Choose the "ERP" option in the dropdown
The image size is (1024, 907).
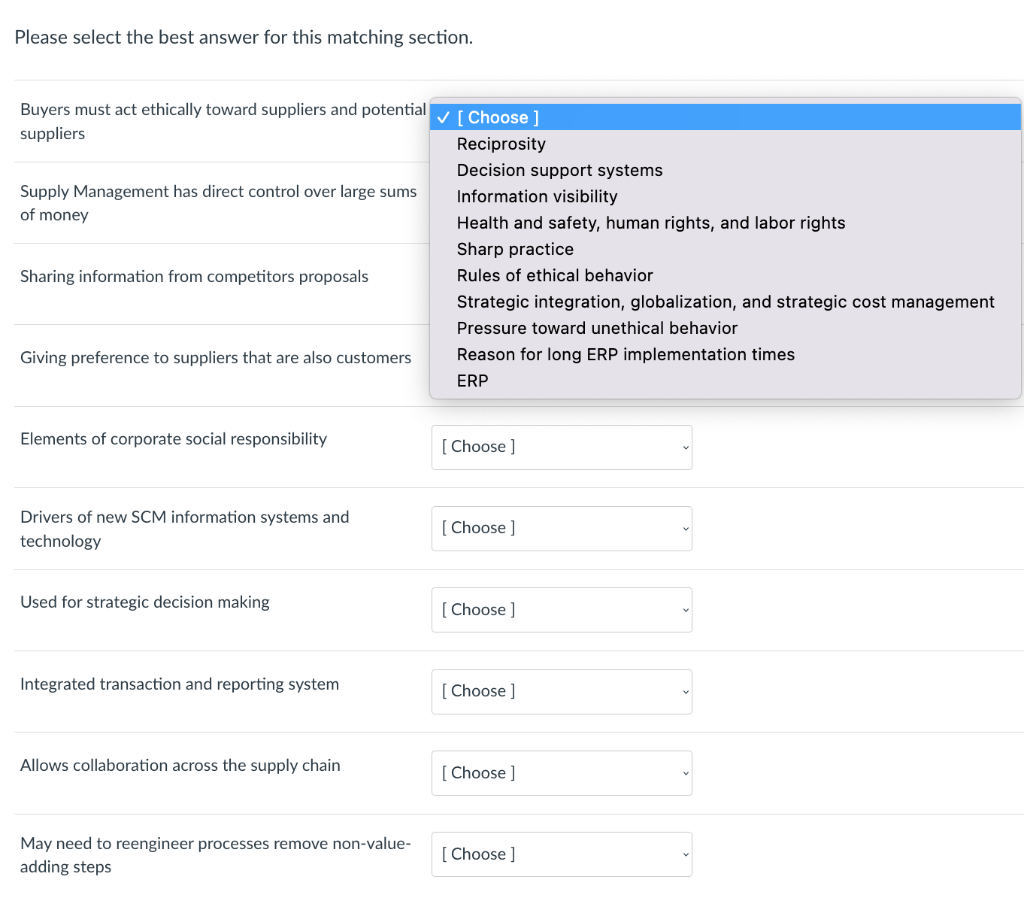[472, 381]
